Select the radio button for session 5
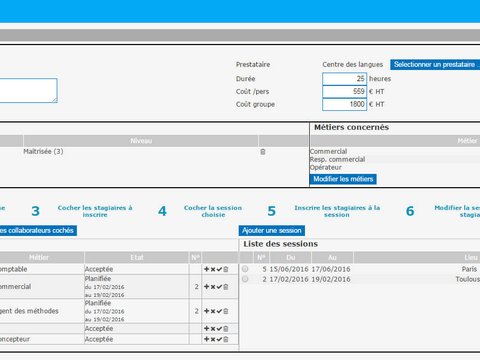The image size is (480, 360). [245, 269]
